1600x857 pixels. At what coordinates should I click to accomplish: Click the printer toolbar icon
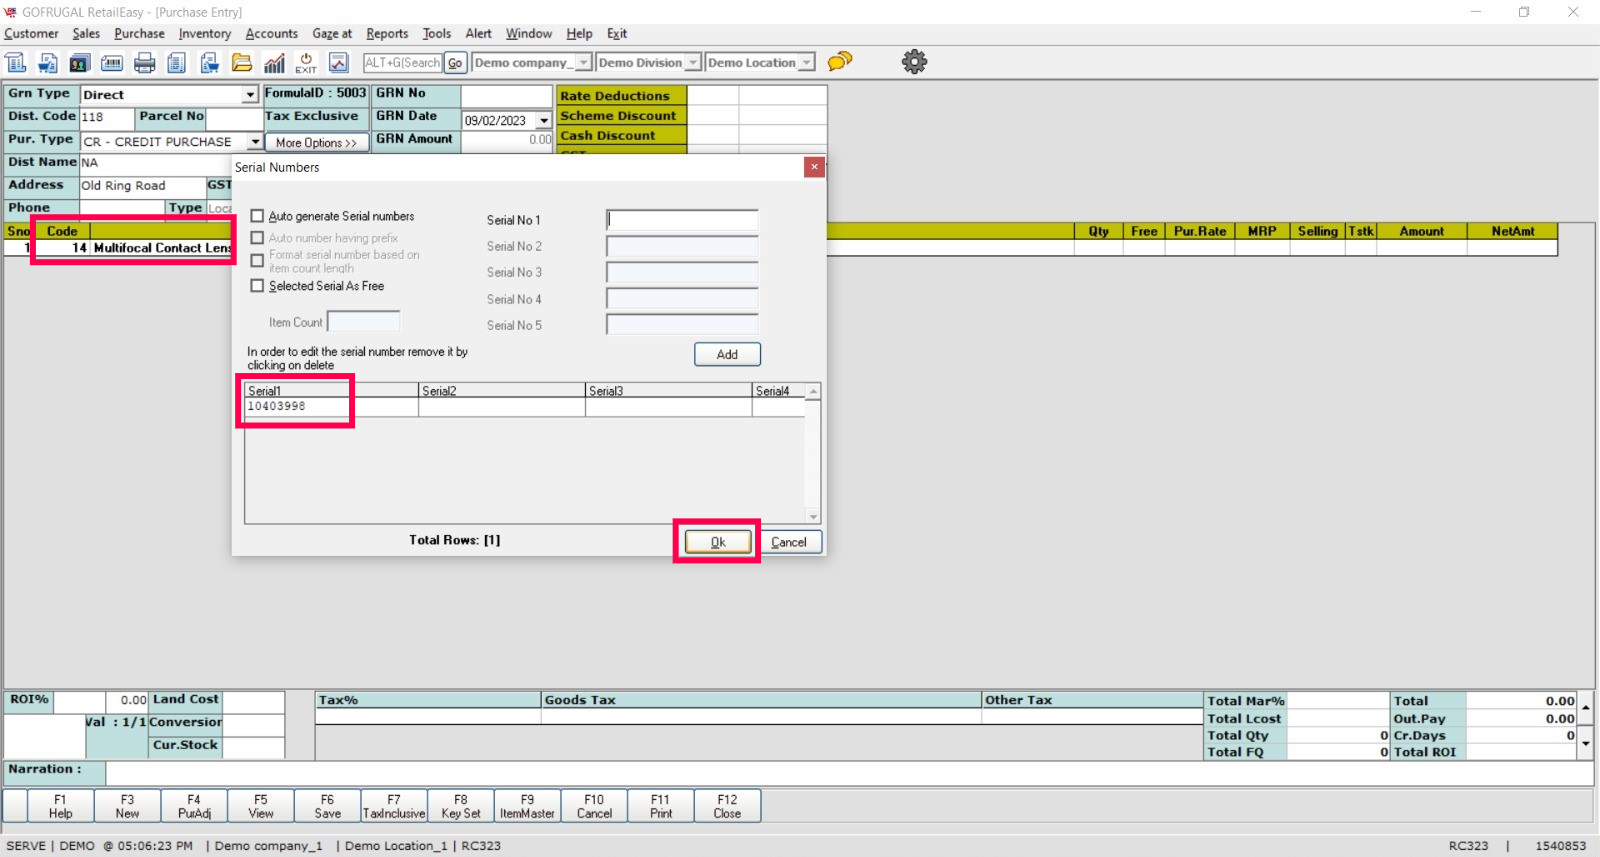[x=145, y=63]
